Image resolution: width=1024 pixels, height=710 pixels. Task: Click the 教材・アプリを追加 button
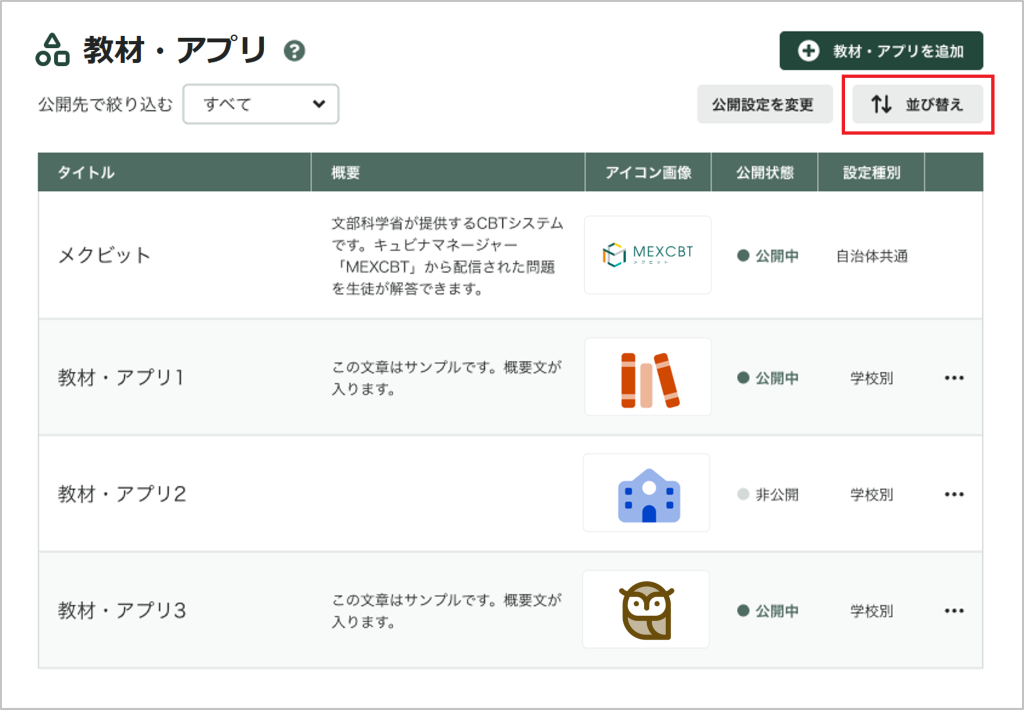(x=881, y=50)
